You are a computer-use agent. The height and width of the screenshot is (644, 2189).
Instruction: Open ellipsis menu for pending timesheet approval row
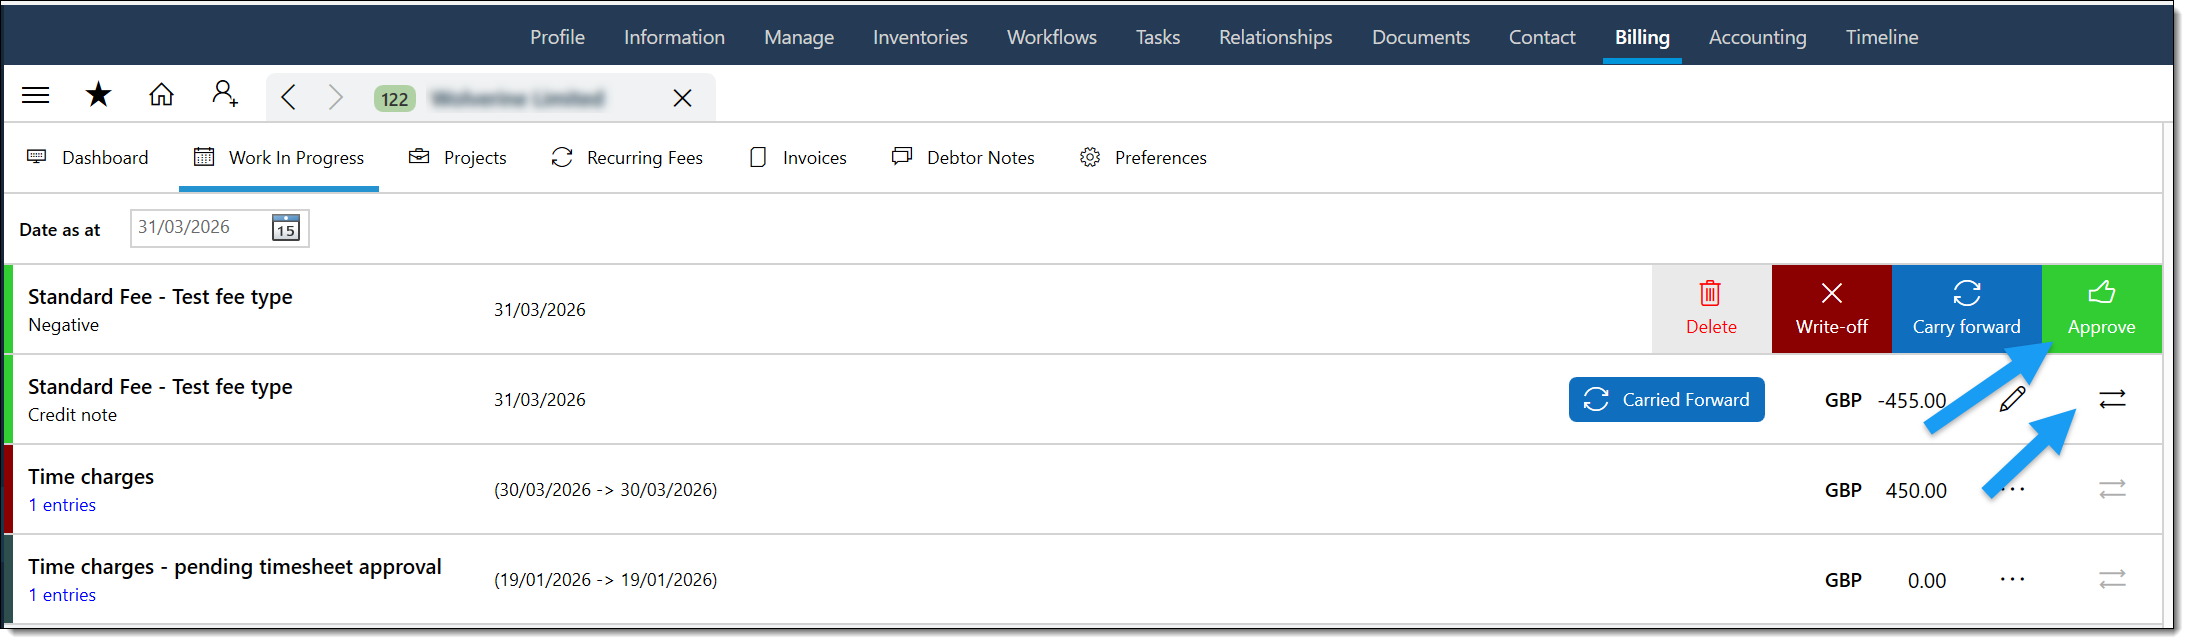pos(2012,579)
